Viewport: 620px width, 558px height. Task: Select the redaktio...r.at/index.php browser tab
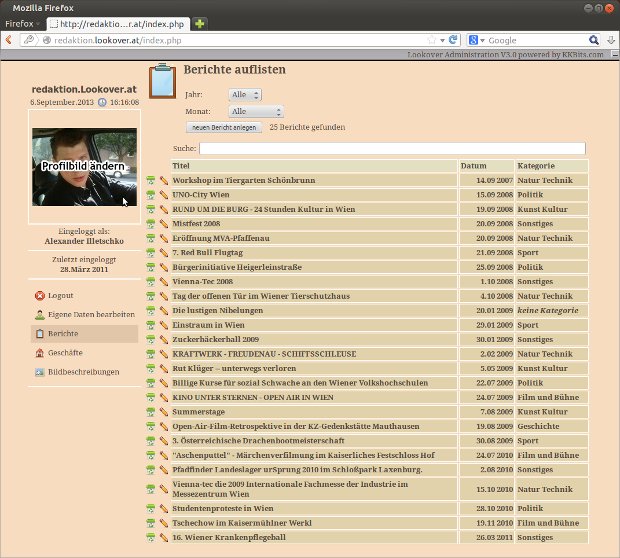(118, 24)
